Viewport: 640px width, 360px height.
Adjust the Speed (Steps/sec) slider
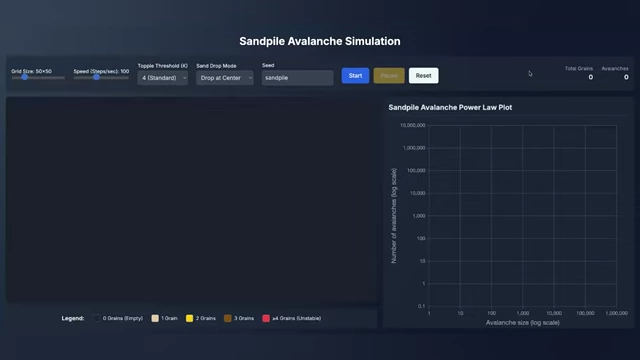(101, 77)
